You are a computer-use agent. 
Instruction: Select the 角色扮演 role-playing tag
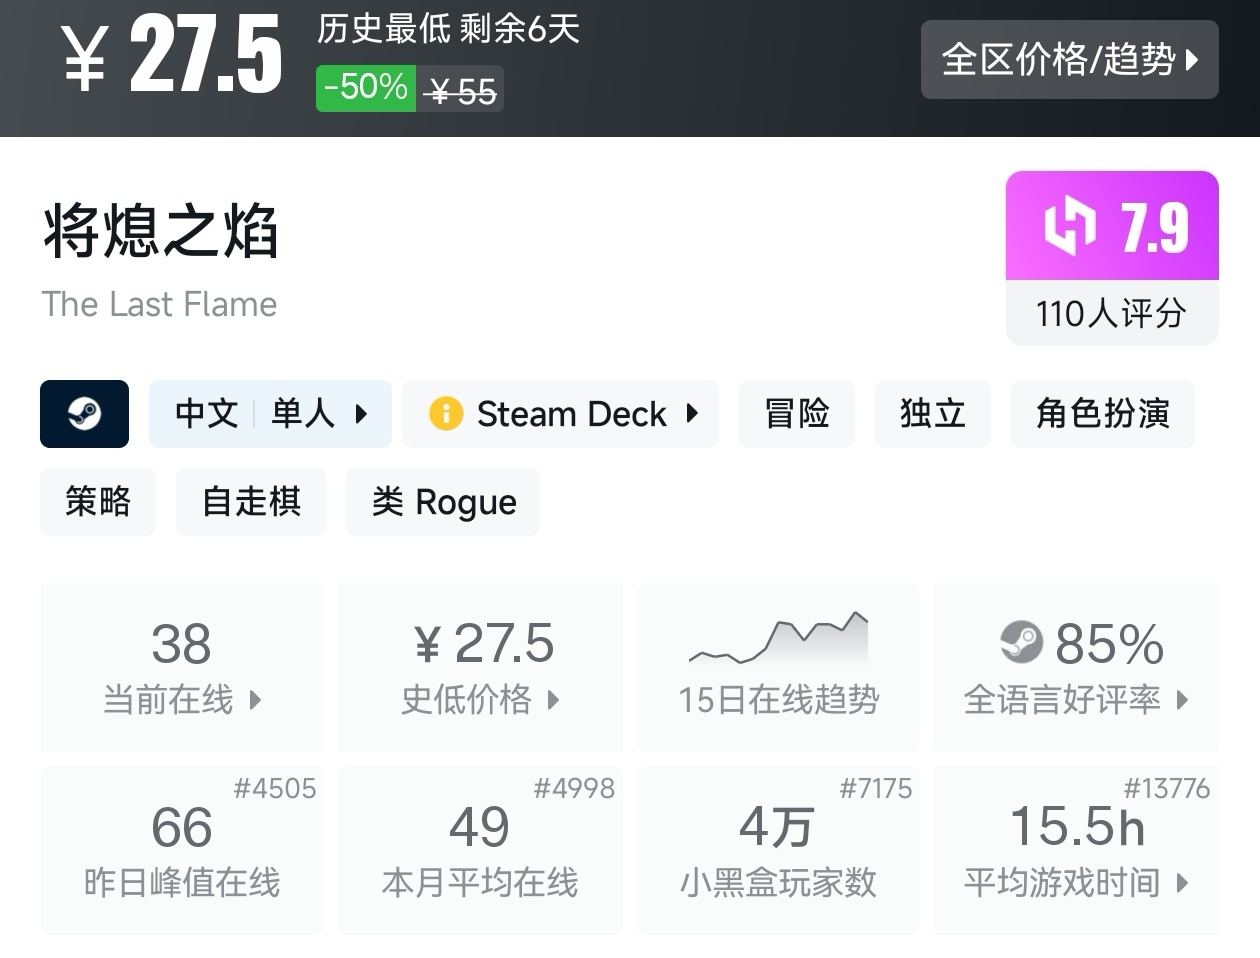[x=1102, y=413]
